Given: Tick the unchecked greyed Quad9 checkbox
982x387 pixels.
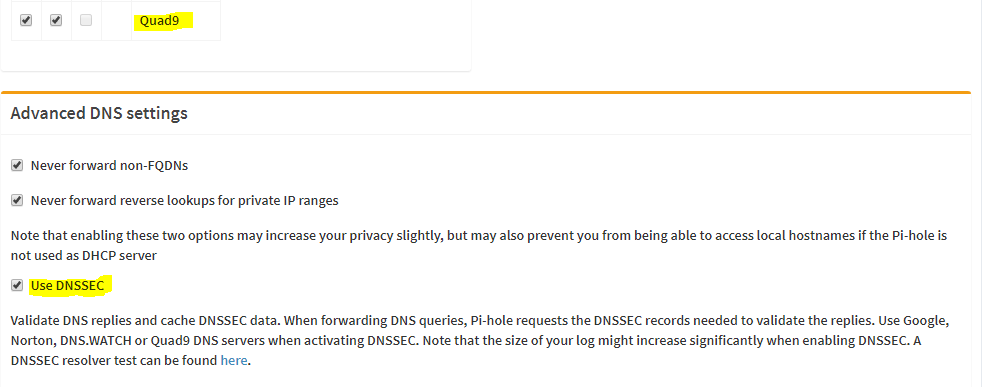Looking at the screenshot, I should 86,20.
